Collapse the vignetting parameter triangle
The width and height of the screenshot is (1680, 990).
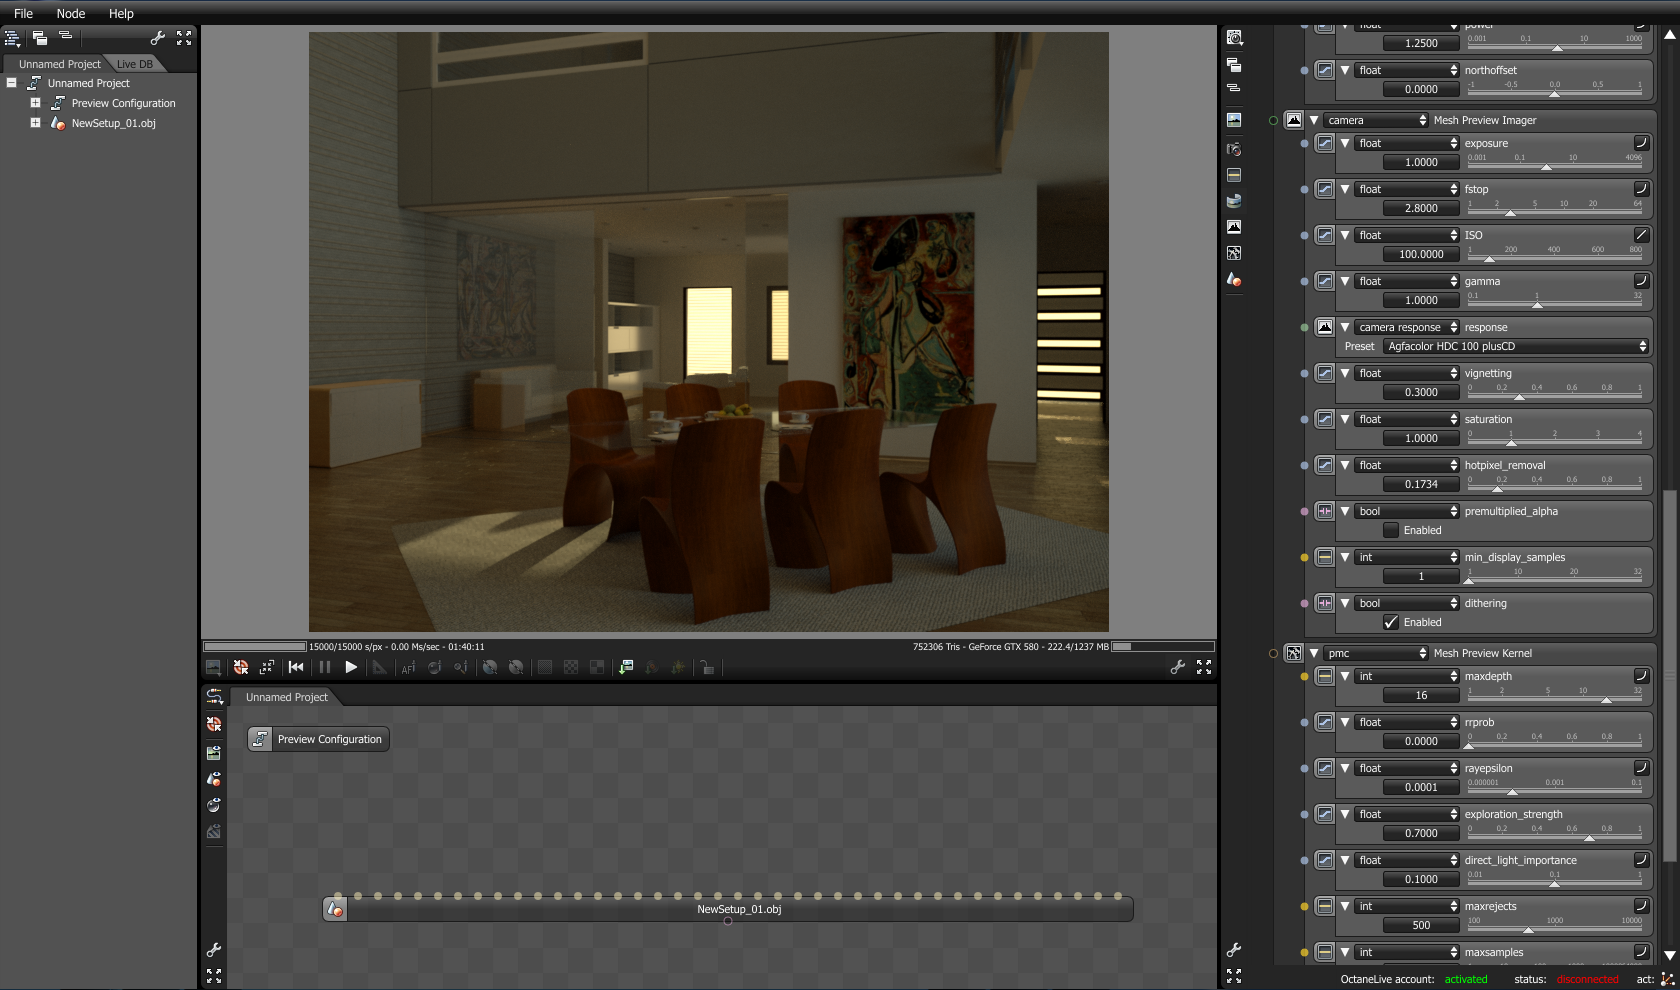click(x=1345, y=373)
